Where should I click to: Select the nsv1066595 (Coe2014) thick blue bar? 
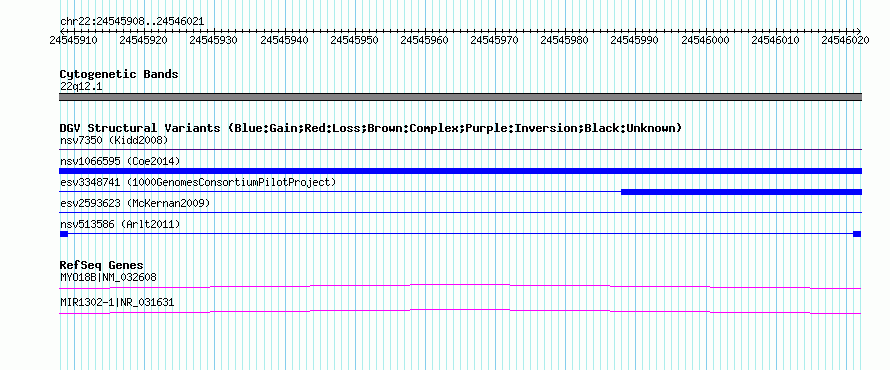pos(460,171)
